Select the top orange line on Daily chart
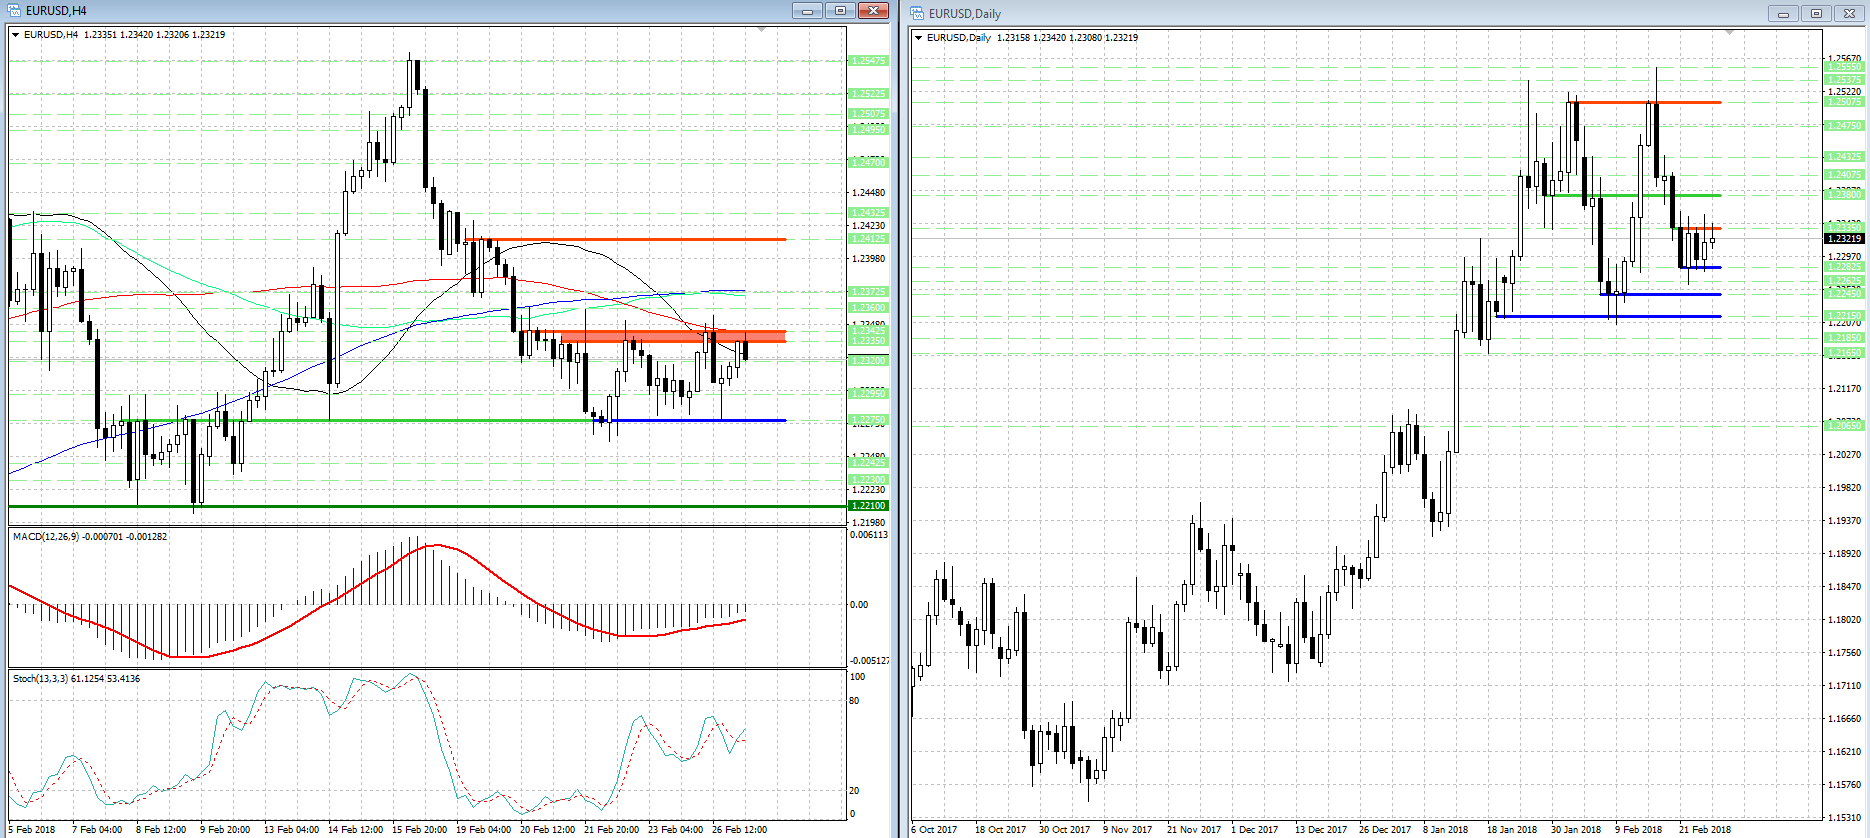This screenshot has width=1870, height=838. [1646, 103]
